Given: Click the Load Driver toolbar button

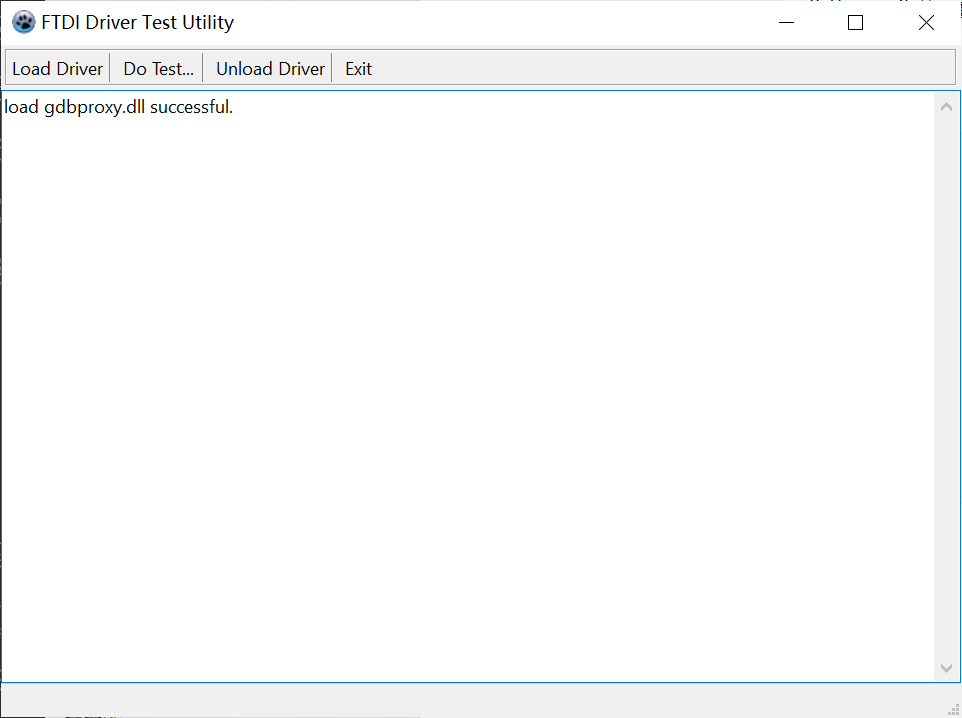Looking at the screenshot, I should coord(58,68).
